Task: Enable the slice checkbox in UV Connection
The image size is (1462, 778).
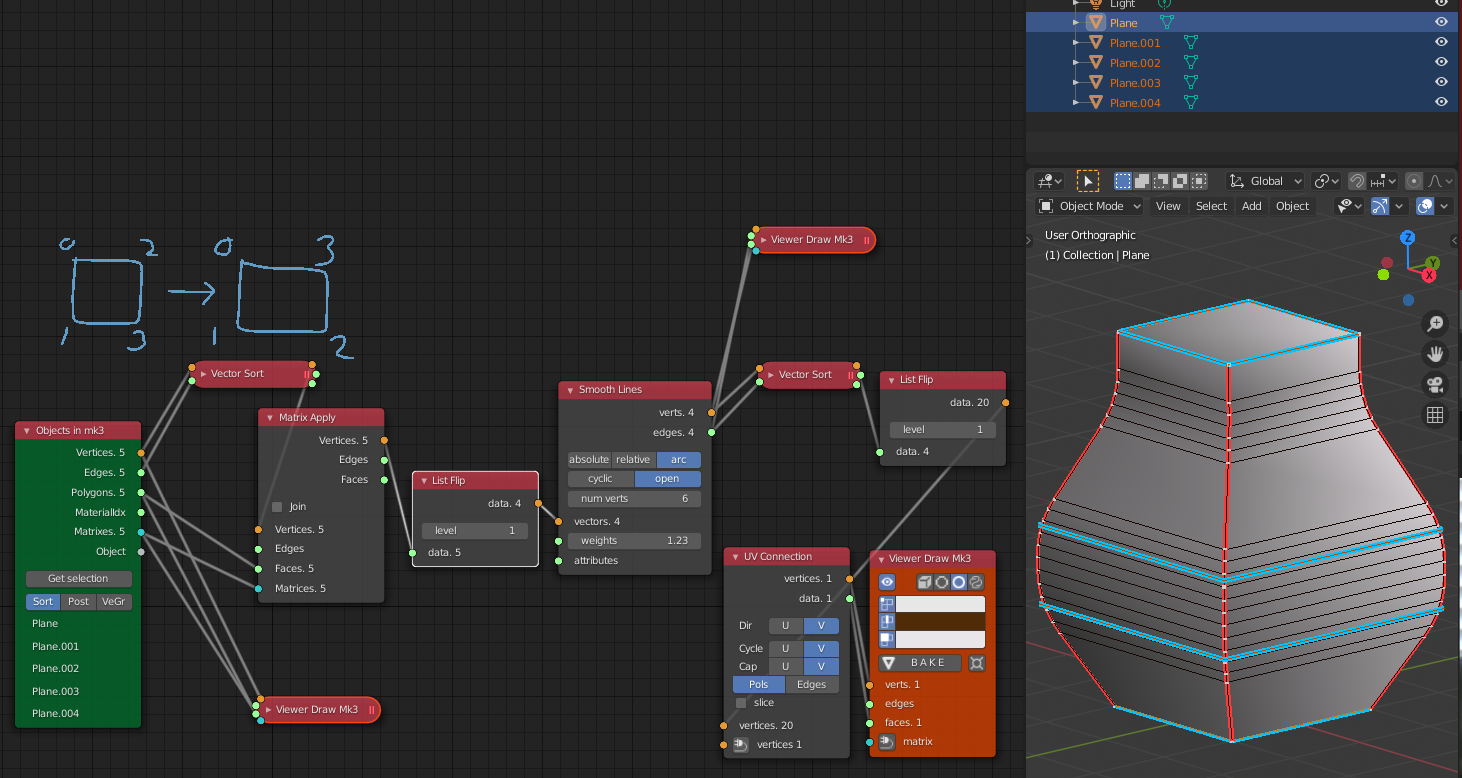Action: [x=741, y=703]
